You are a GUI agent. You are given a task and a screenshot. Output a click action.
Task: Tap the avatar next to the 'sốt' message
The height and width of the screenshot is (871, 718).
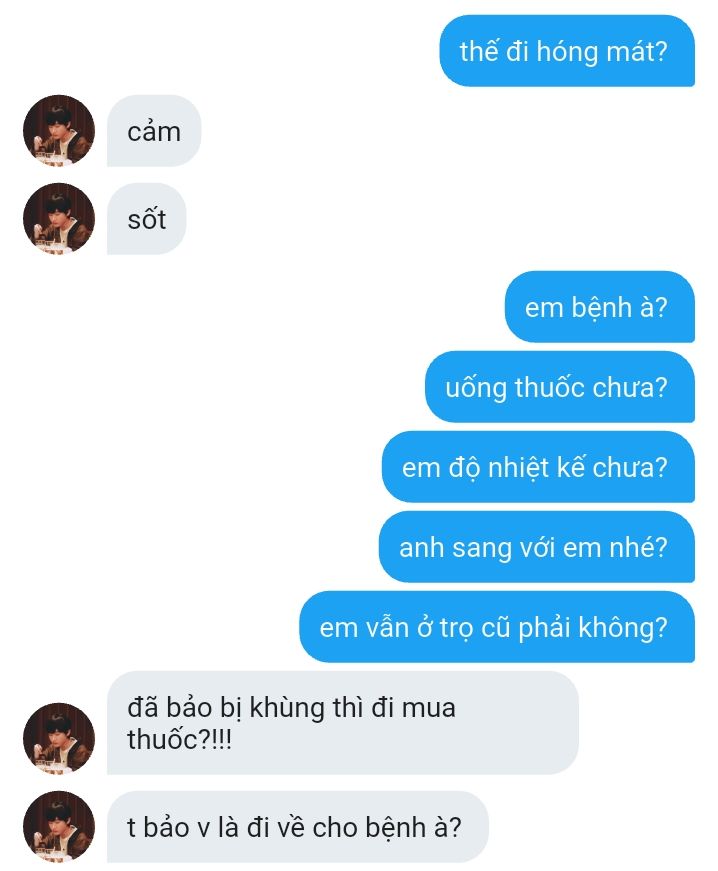pos(59,219)
